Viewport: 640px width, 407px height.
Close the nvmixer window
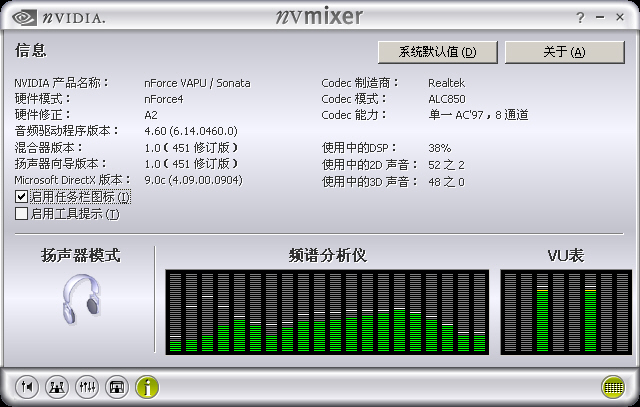[x=623, y=18]
